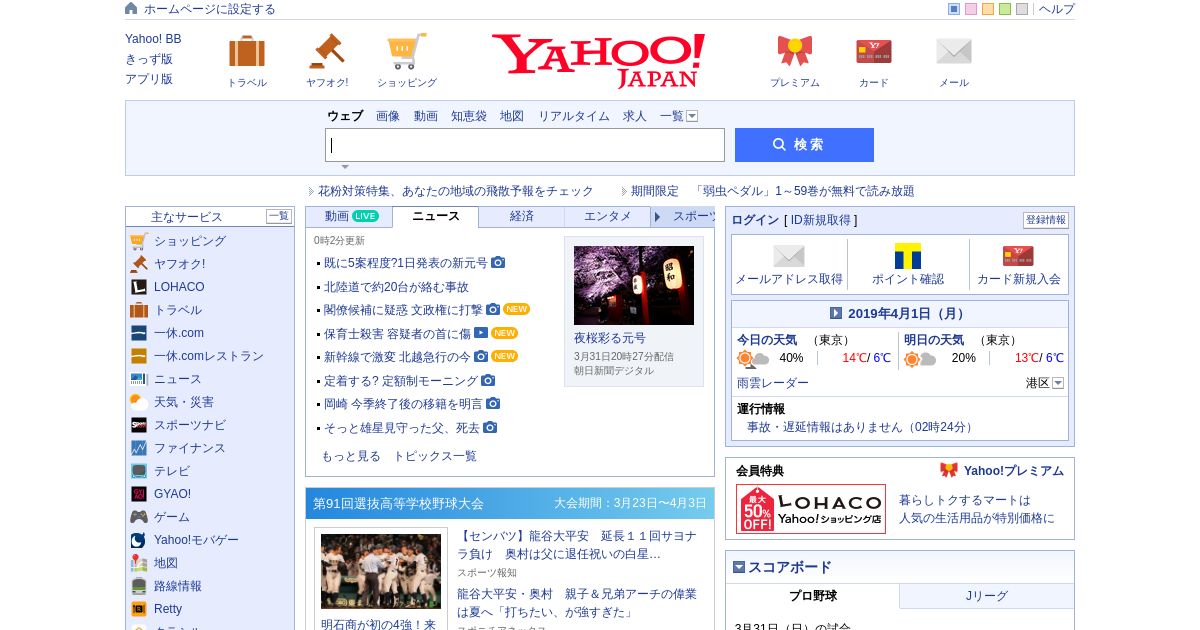Select the Jリーグ scoreboard tab
This screenshot has height=630, width=1200.
pyautogui.click(x=987, y=596)
